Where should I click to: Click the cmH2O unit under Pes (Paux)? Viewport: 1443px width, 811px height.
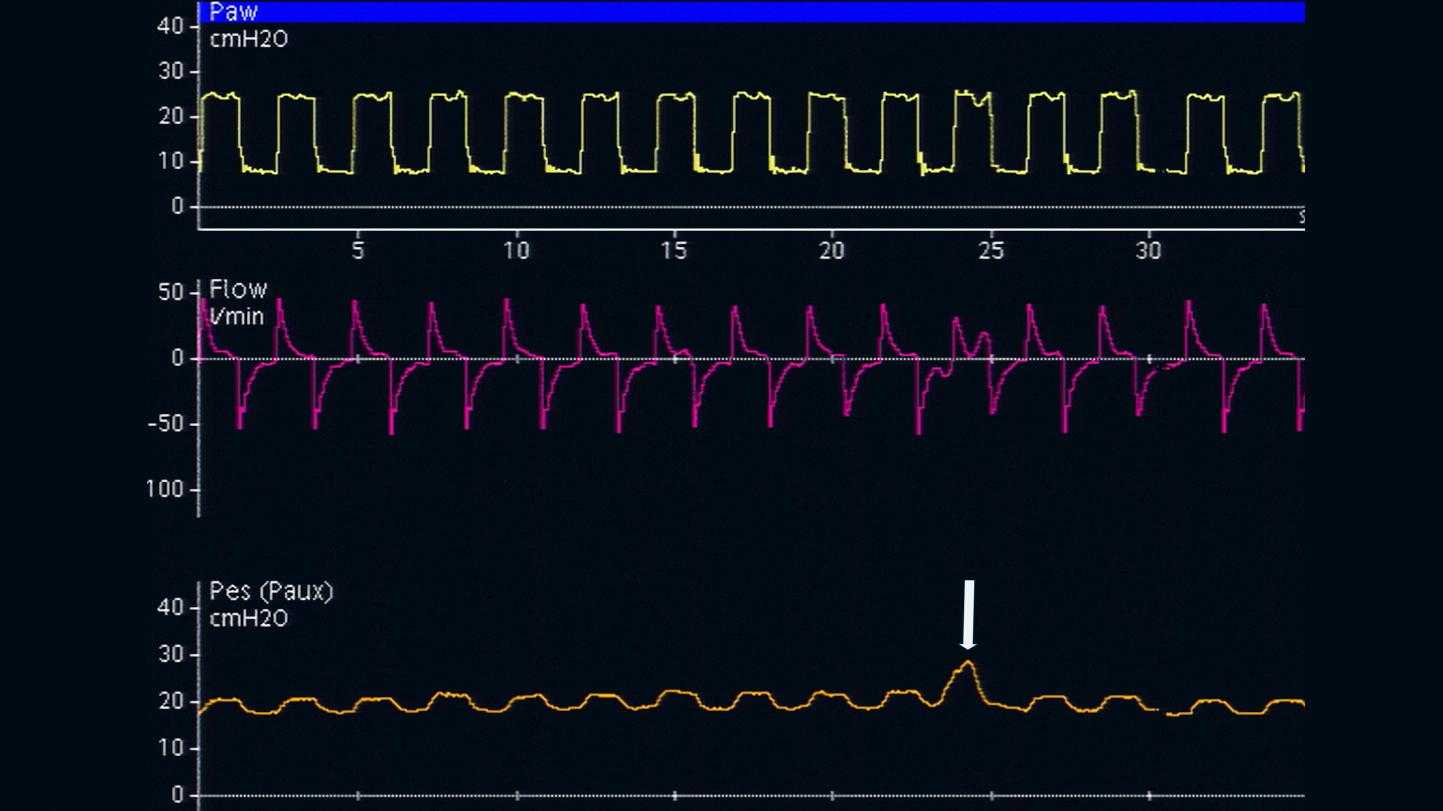[x=249, y=619]
